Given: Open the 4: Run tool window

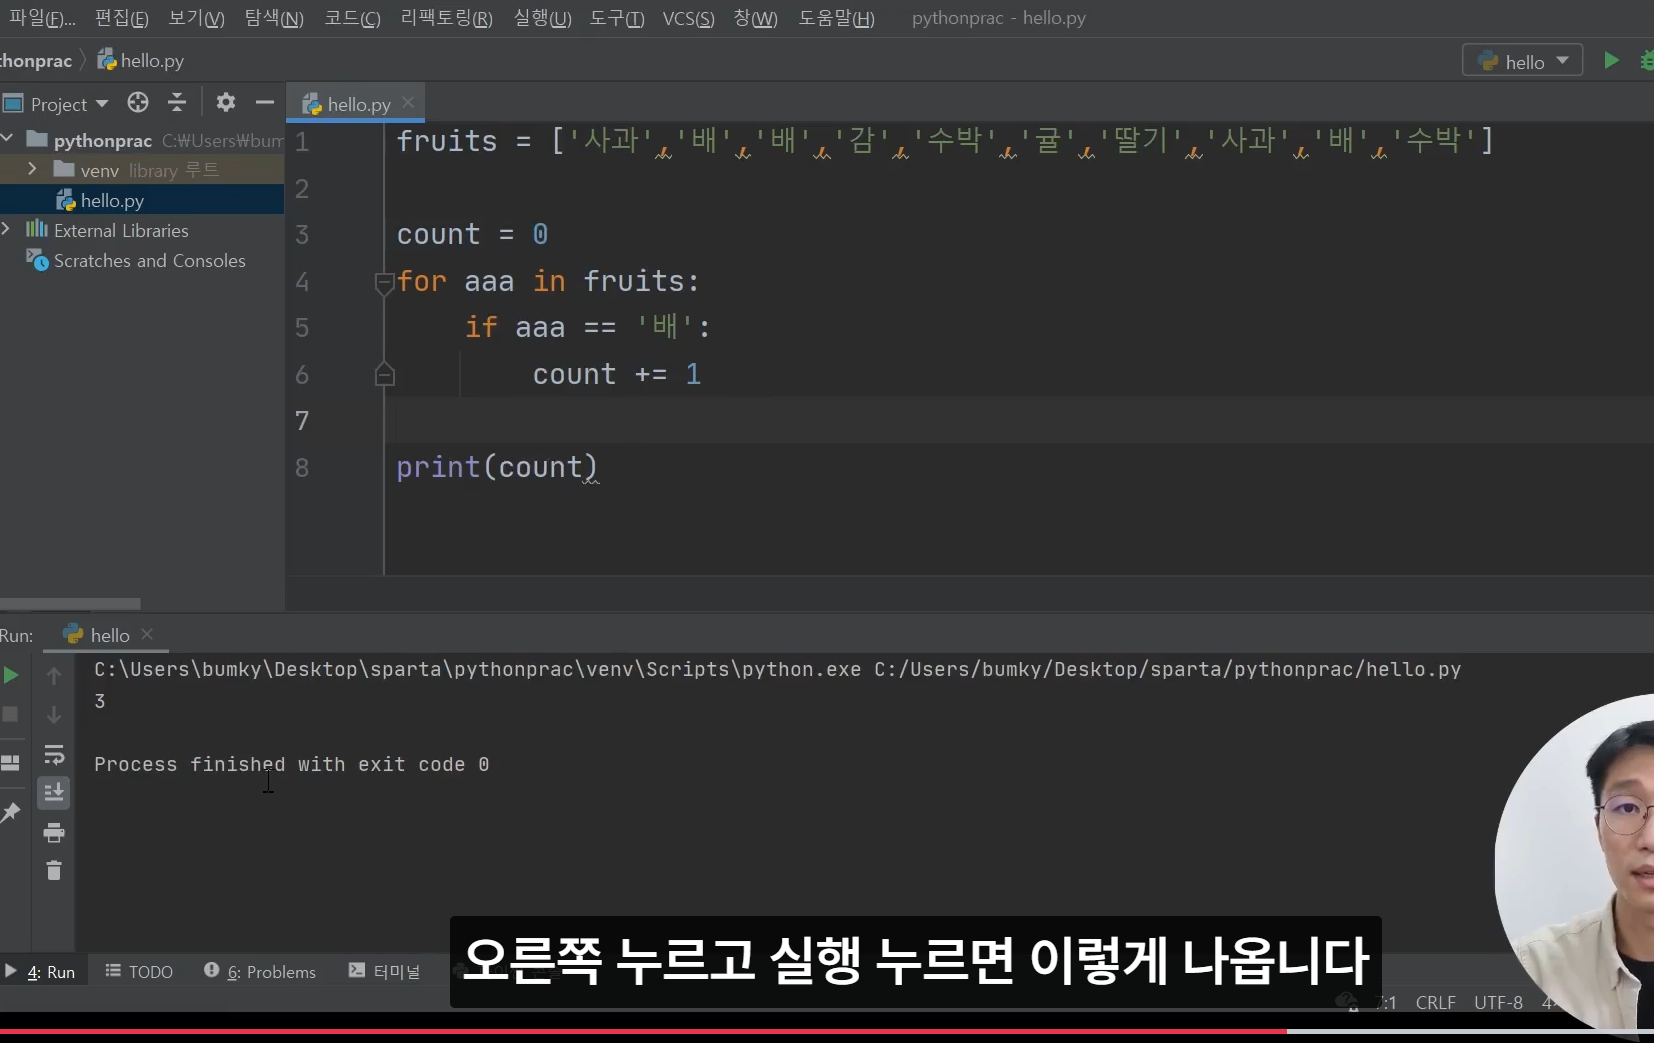Looking at the screenshot, I should pos(41,971).
